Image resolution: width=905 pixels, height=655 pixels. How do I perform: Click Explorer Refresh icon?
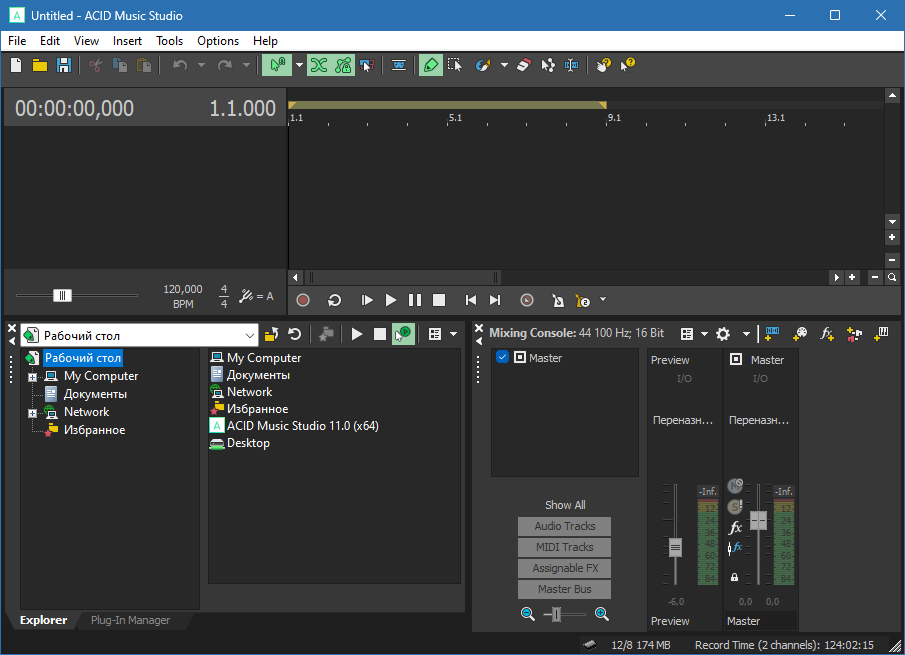295,334
